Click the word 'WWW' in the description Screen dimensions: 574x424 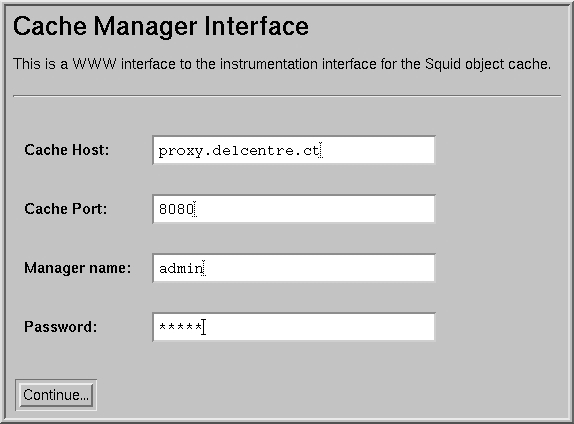pyautogui.click(x=94, y=64)
